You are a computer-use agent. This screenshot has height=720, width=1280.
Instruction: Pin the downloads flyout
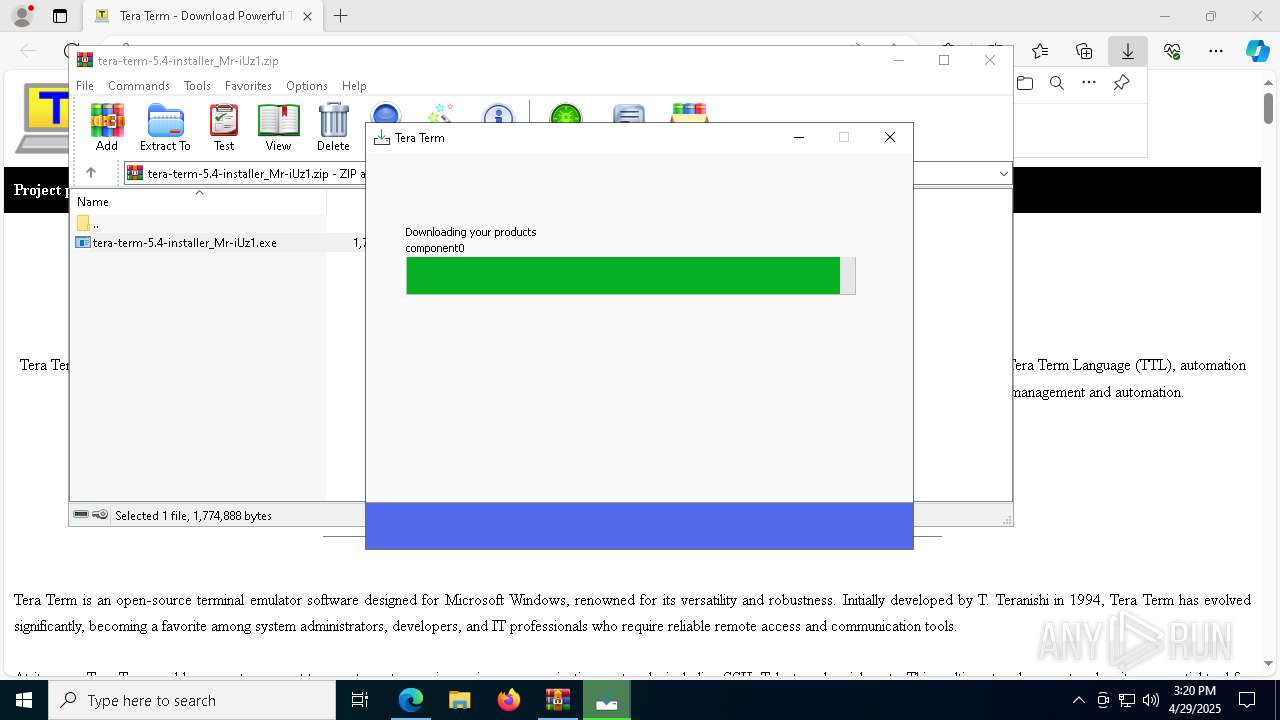[1121, 83]
